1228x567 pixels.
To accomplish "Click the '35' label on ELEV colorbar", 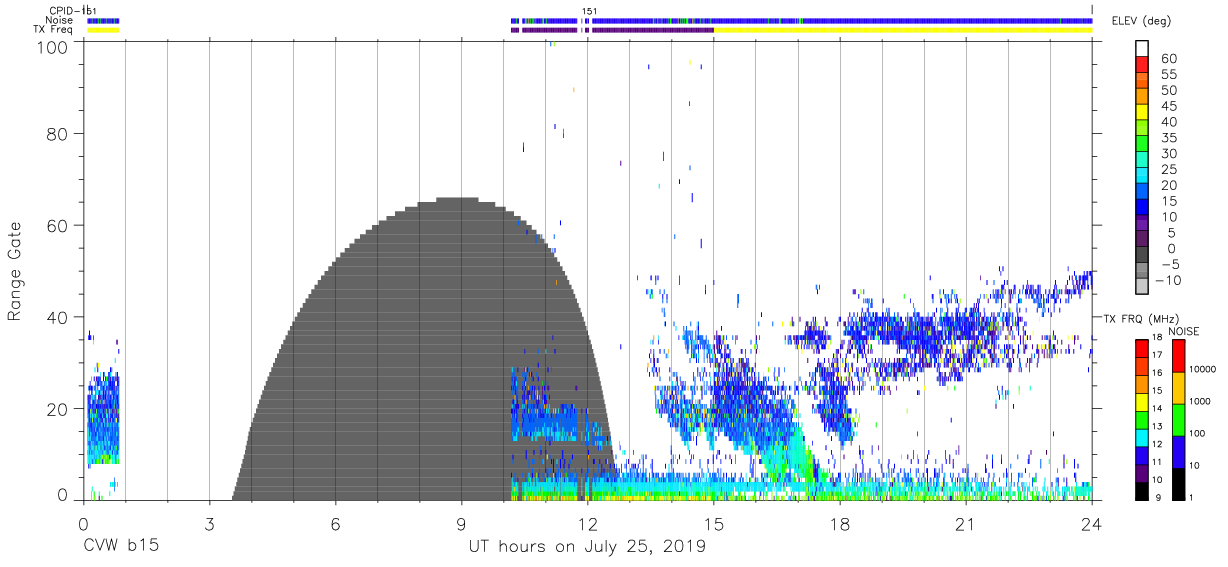I will click(1167, 138).
